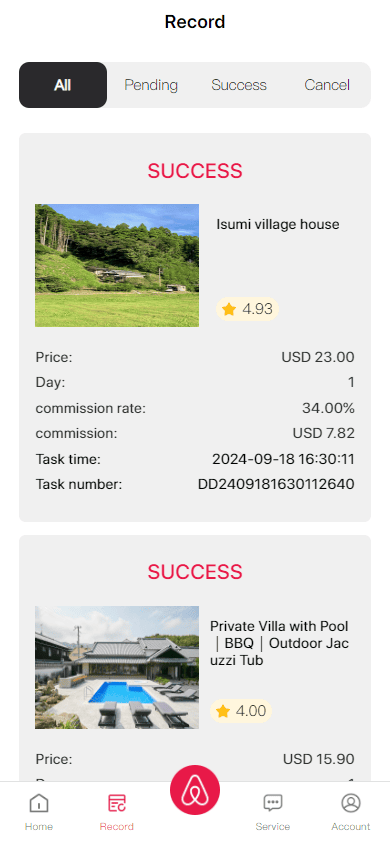Open the Service chat icon
Screen dimensions: 390x844
coord(273,803)
